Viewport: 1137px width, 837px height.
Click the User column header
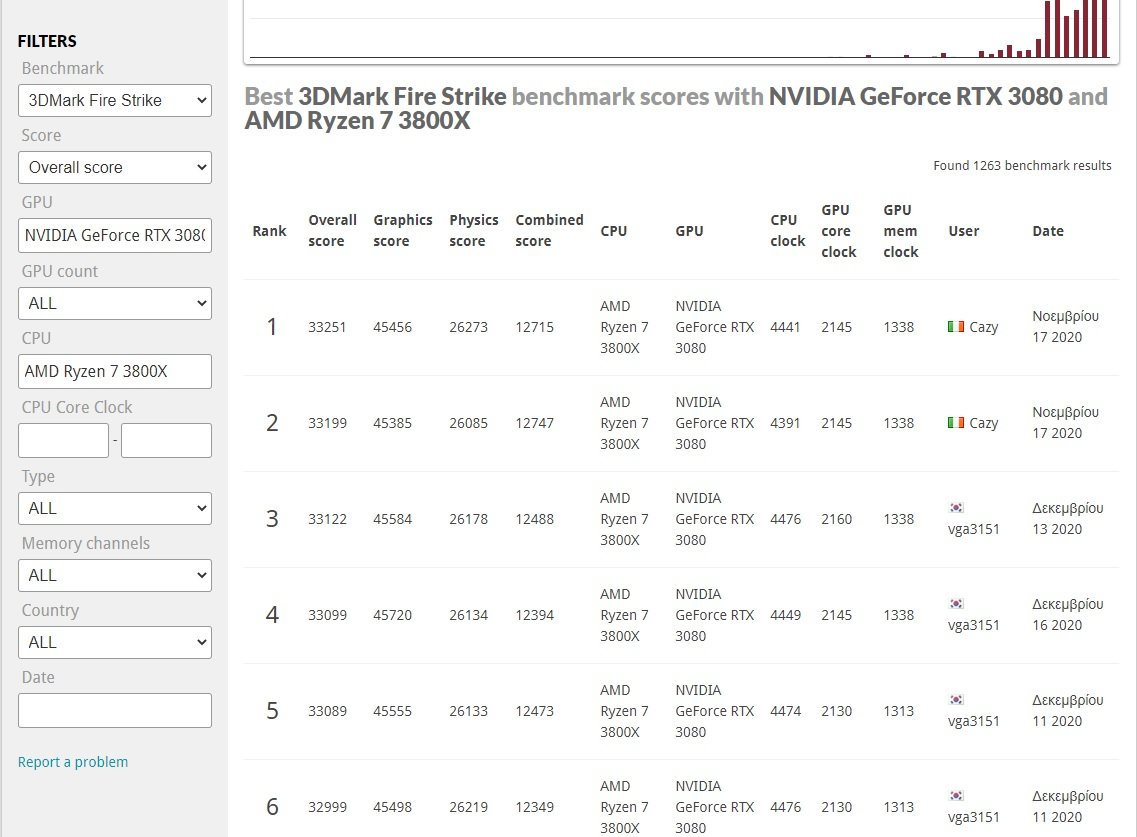click(964, 231)
